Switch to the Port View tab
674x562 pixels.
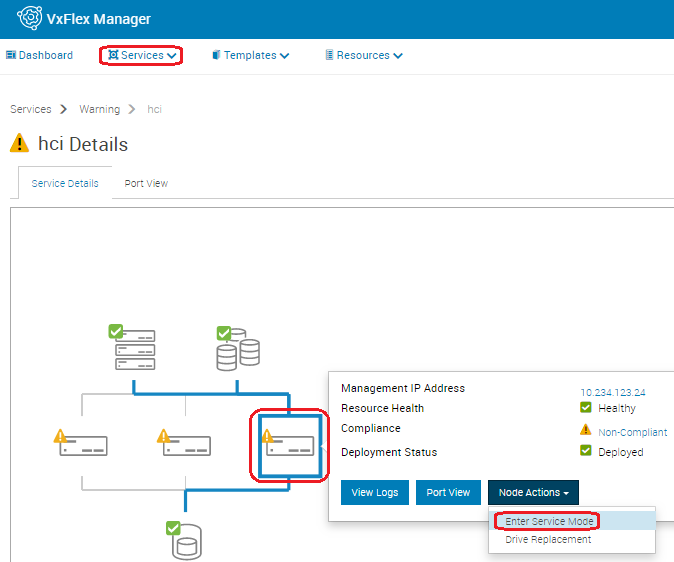pos(146,183)
